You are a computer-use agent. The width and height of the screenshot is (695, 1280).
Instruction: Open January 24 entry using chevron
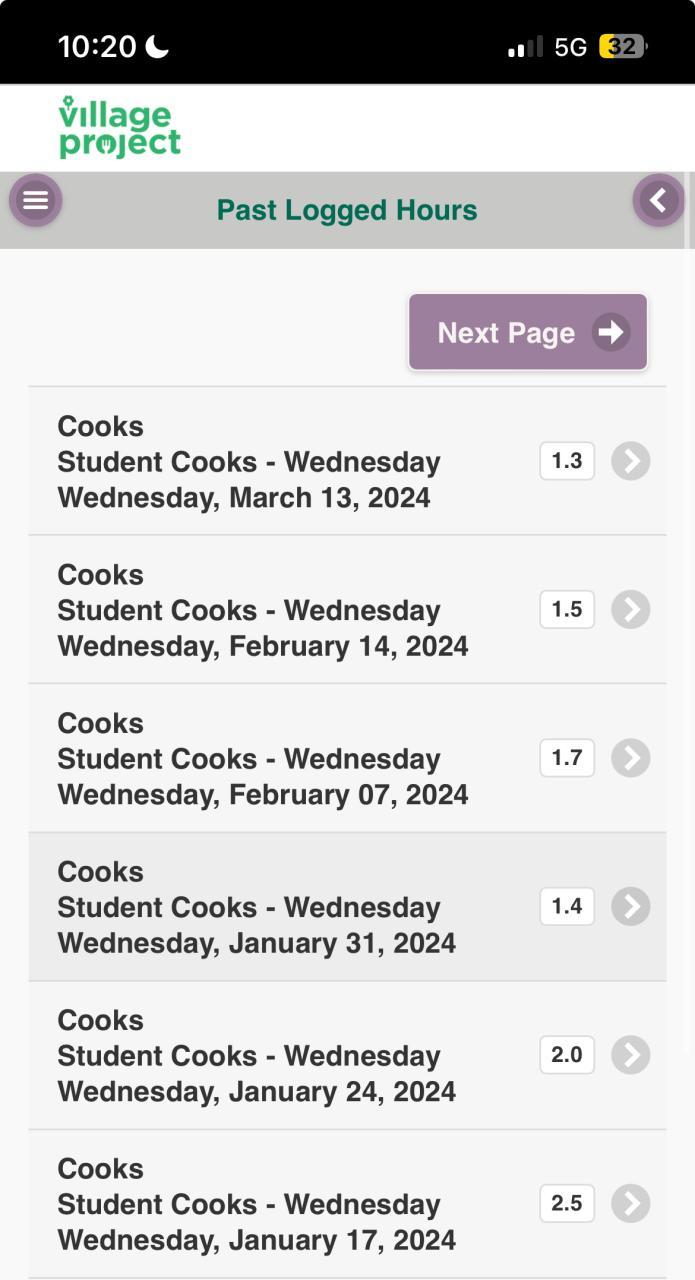pos(630,1055)
